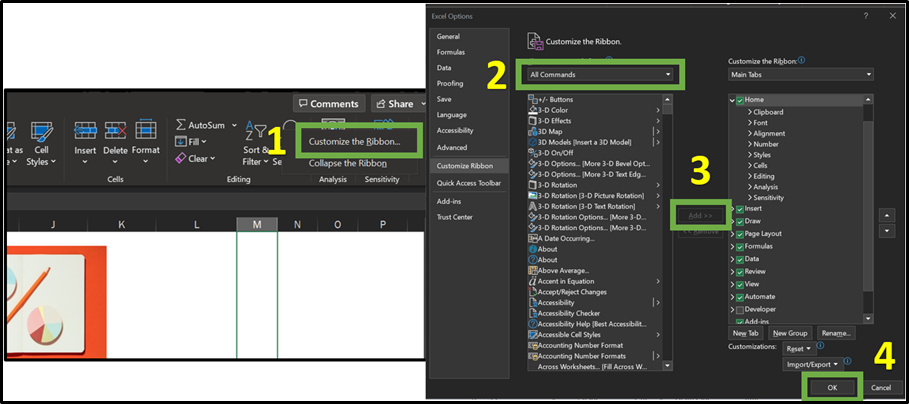
Task: Click the move up arrow button
Action: coord(887,216)
